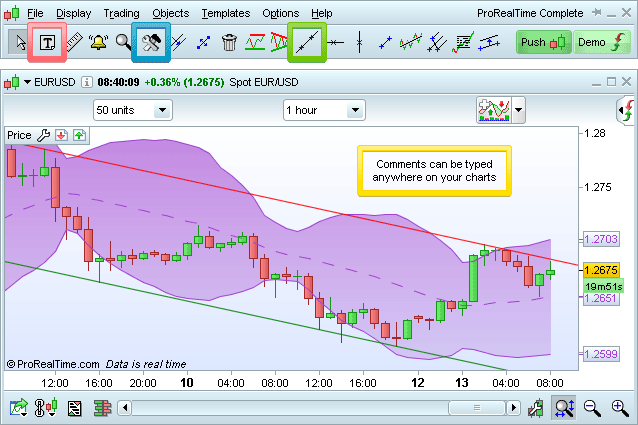Open the Trading menu

coord(121,14)
